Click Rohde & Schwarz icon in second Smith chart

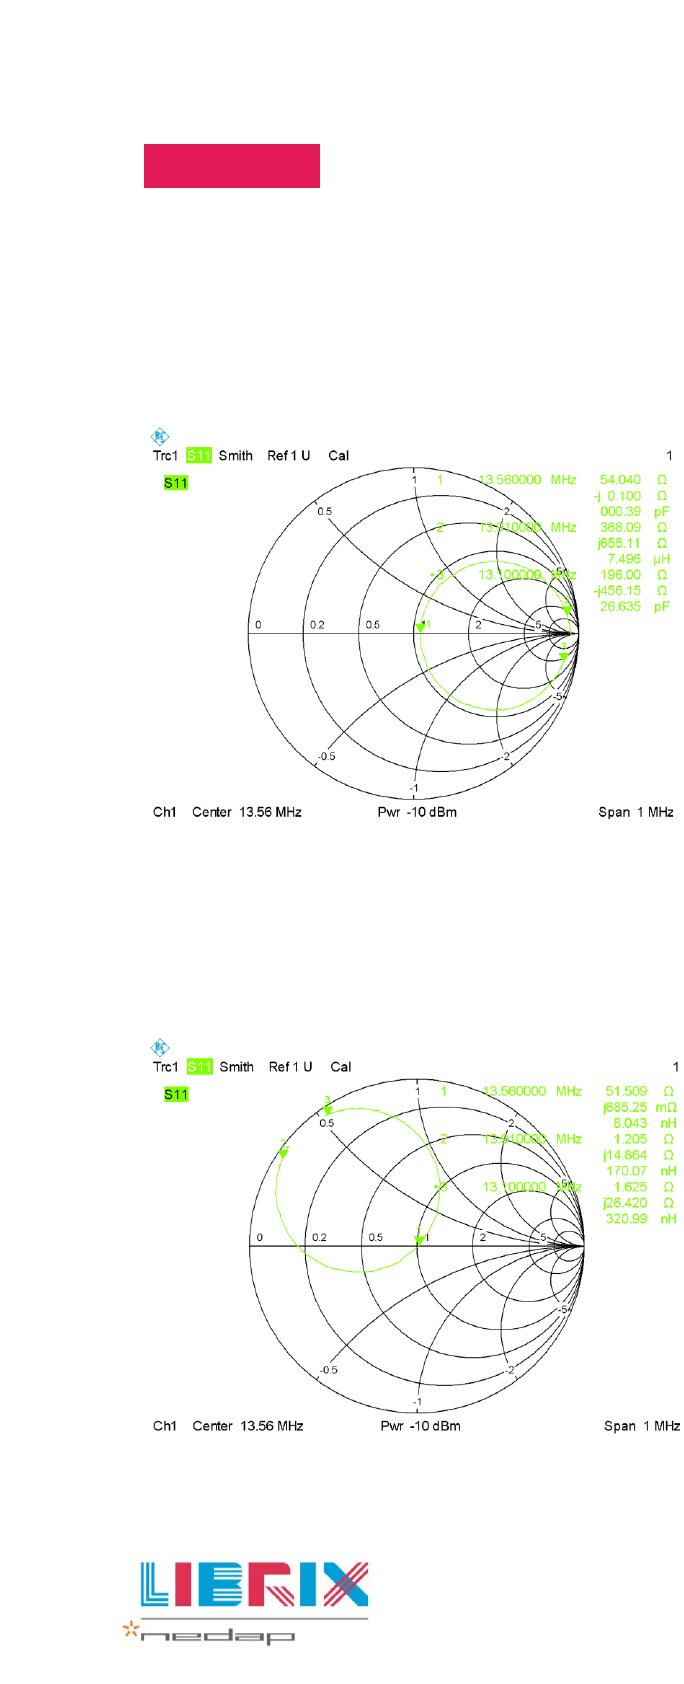point(160,1048)
